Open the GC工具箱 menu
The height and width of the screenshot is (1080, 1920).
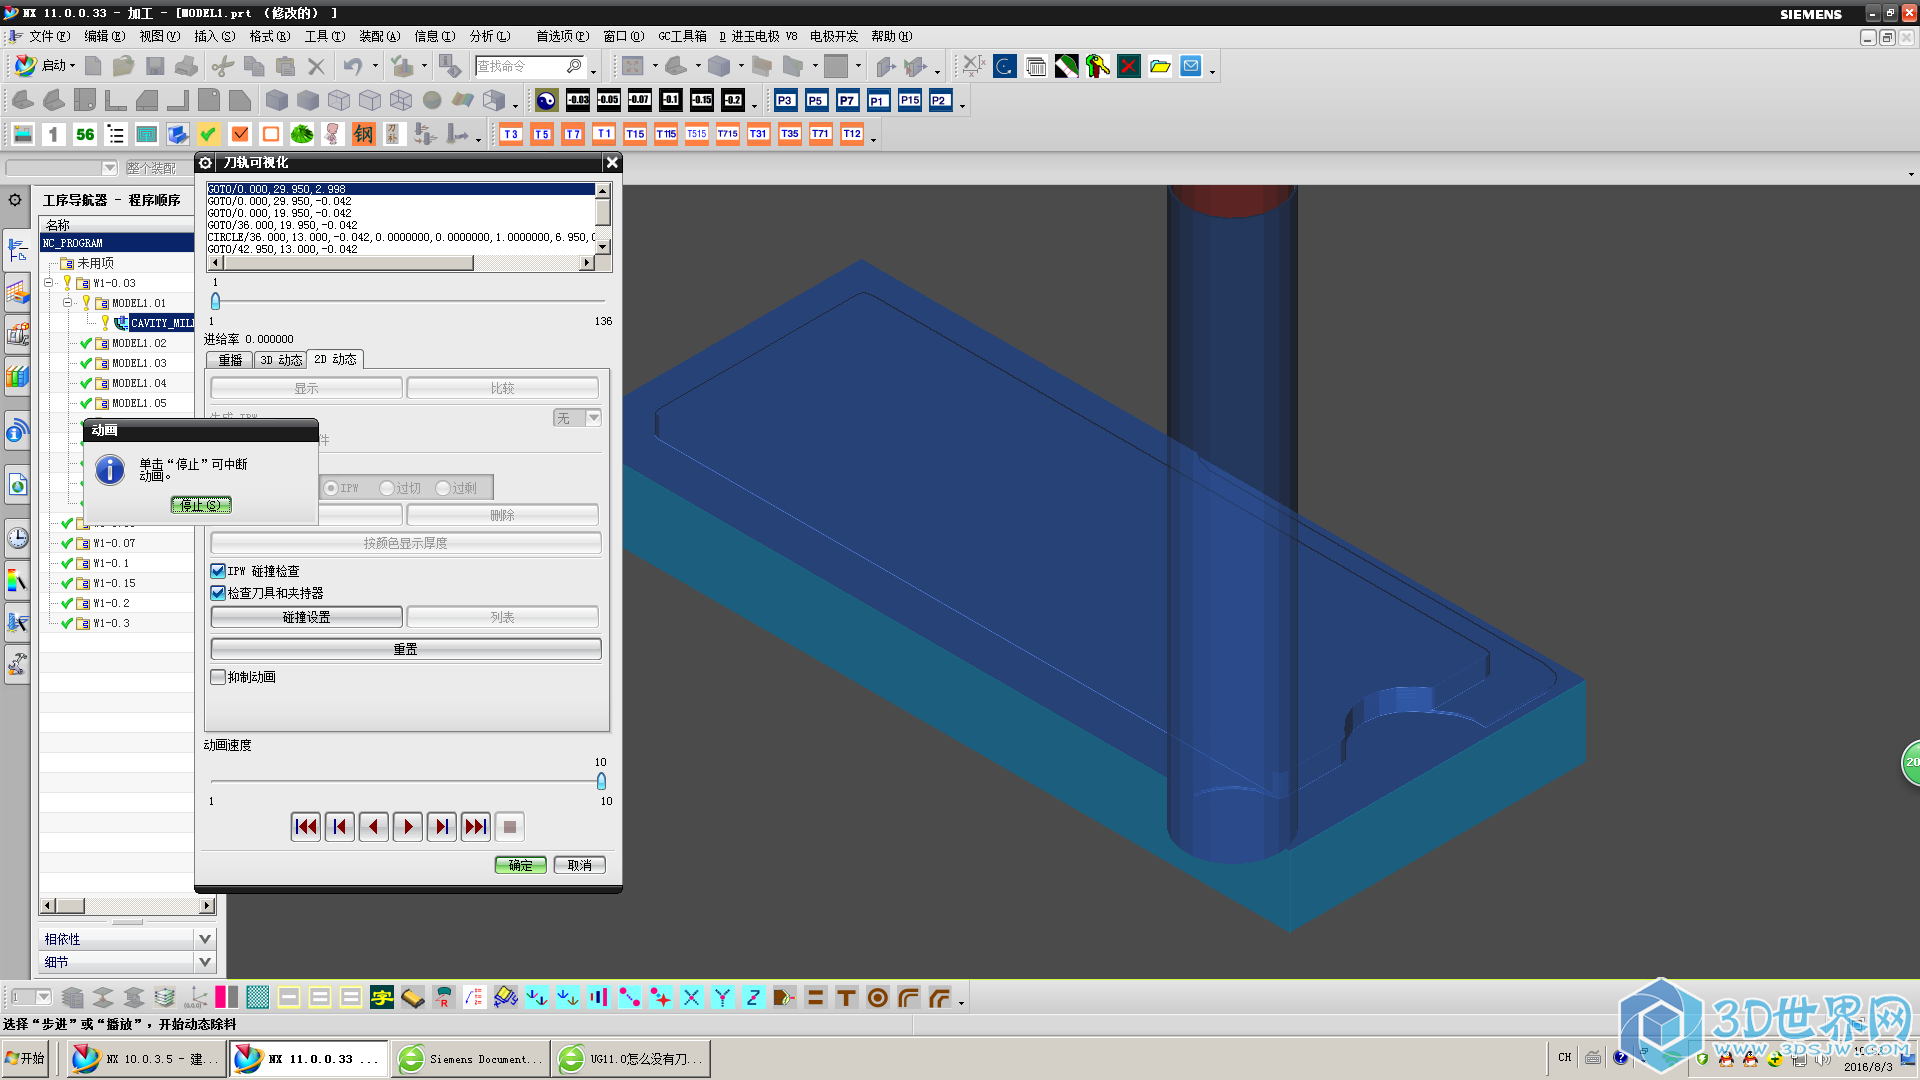pyautogui.click(x=682, y=36)
